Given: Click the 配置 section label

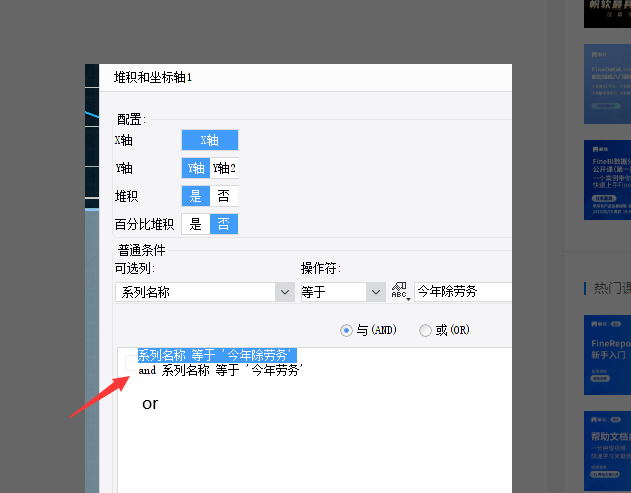Looking at the screenshot, I should click(x=131, y=120).
